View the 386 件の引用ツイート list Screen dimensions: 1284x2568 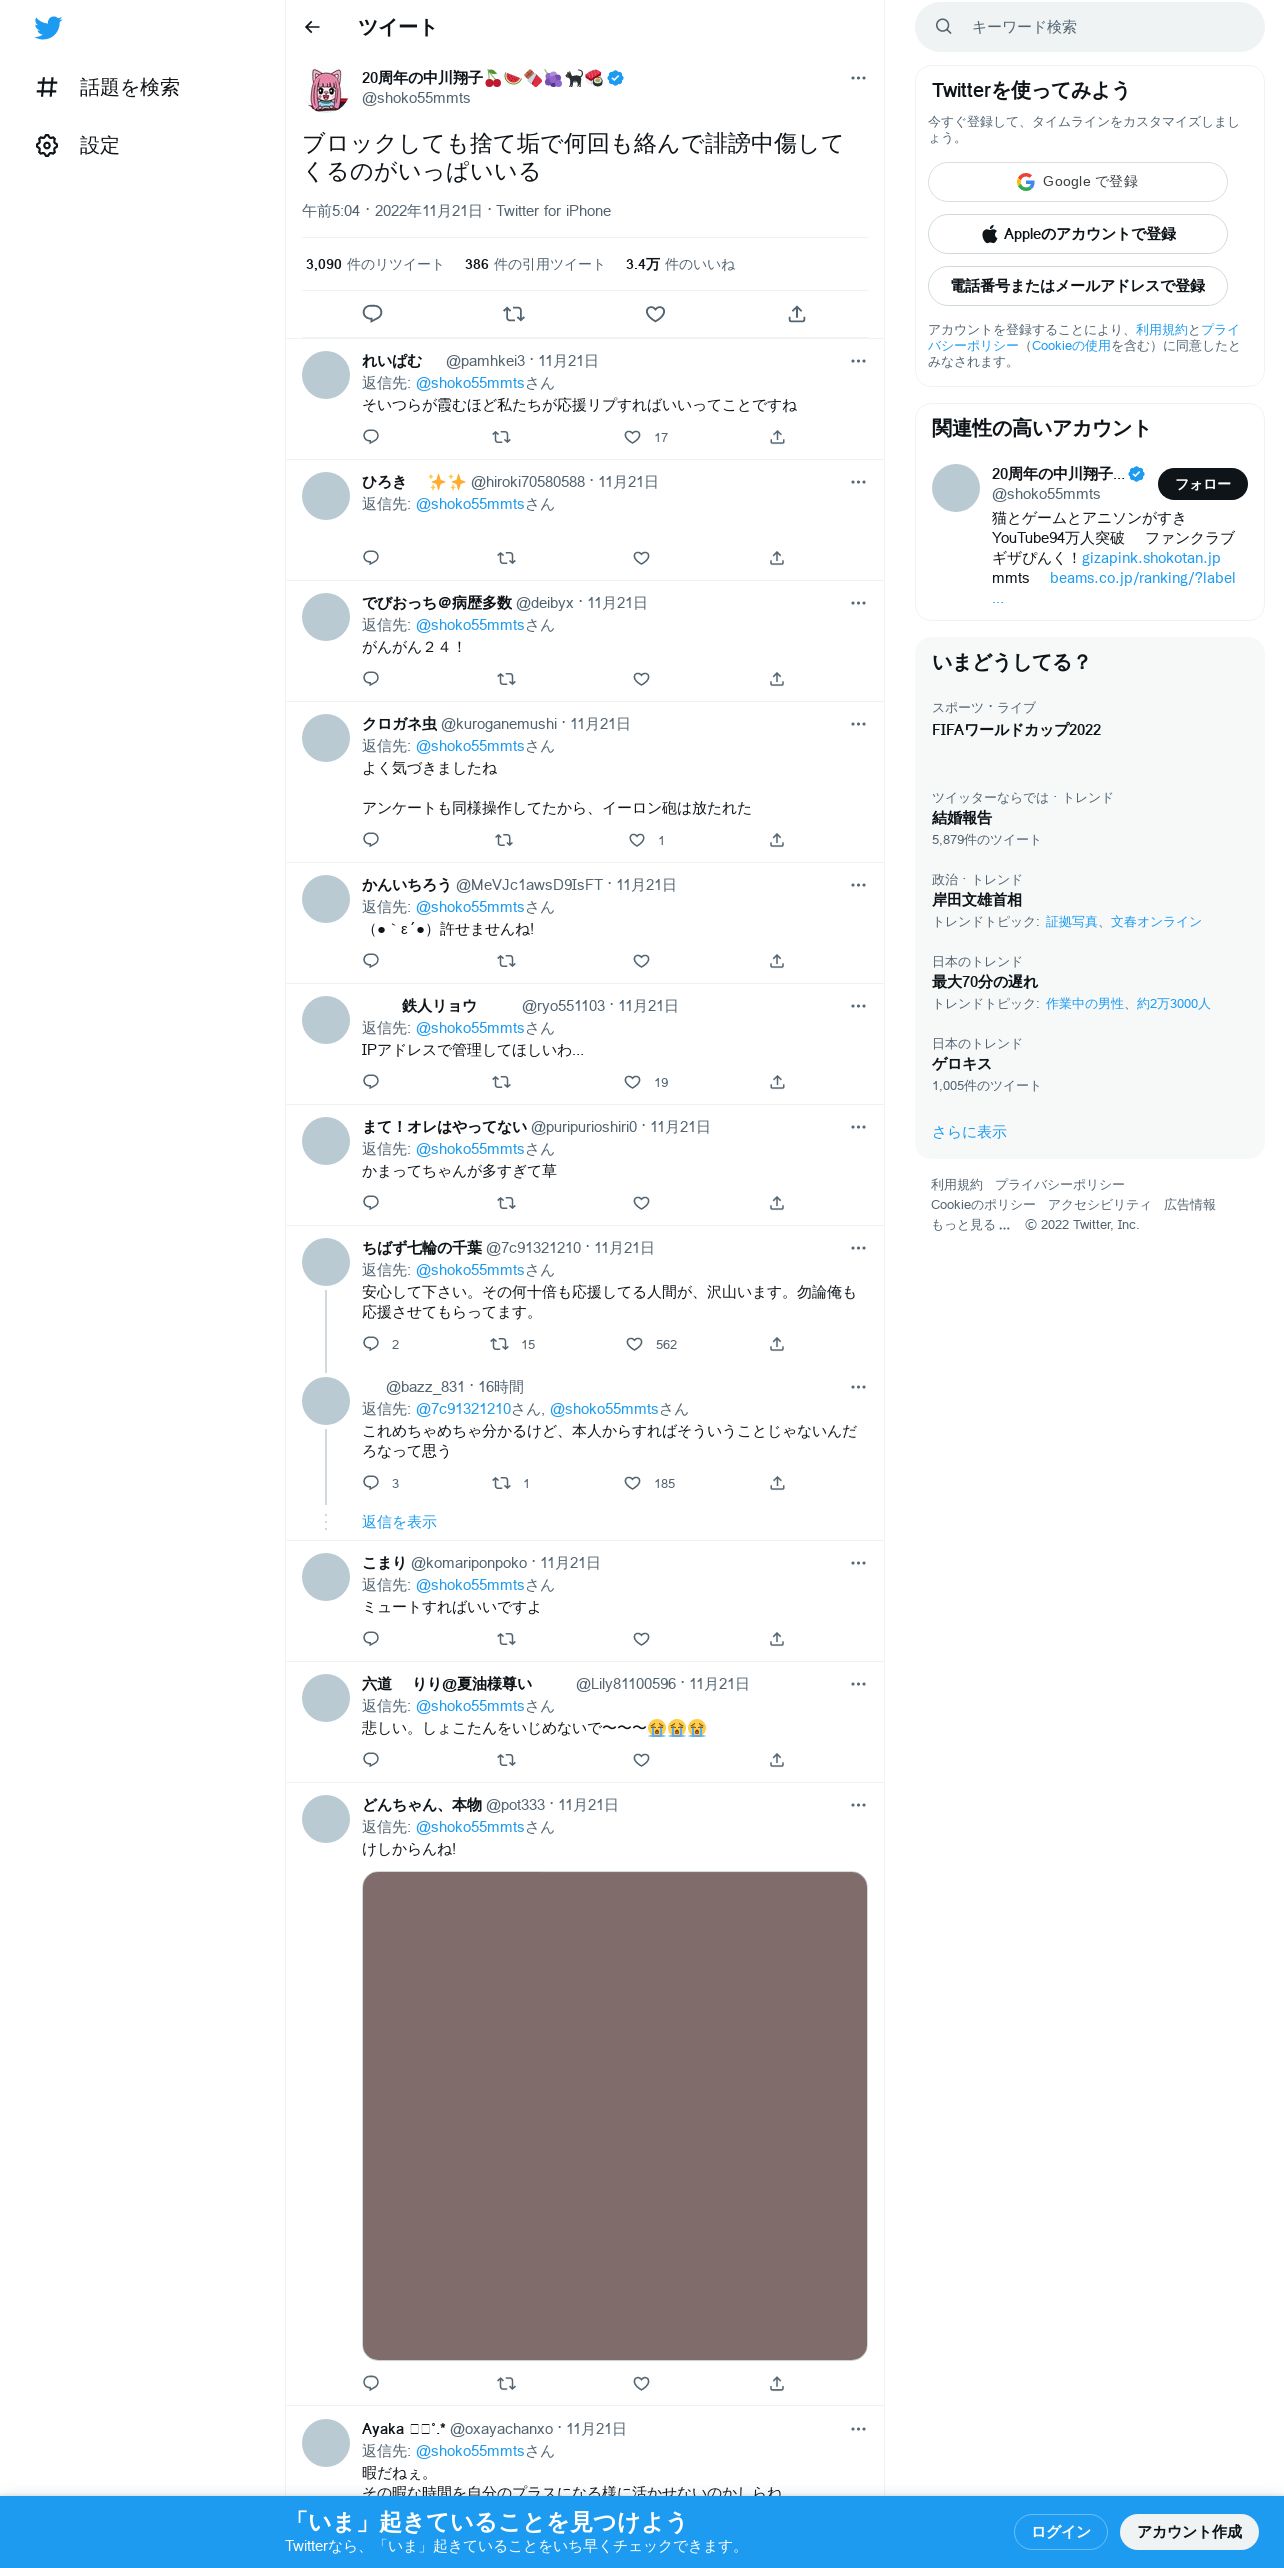tap(535, 264)
